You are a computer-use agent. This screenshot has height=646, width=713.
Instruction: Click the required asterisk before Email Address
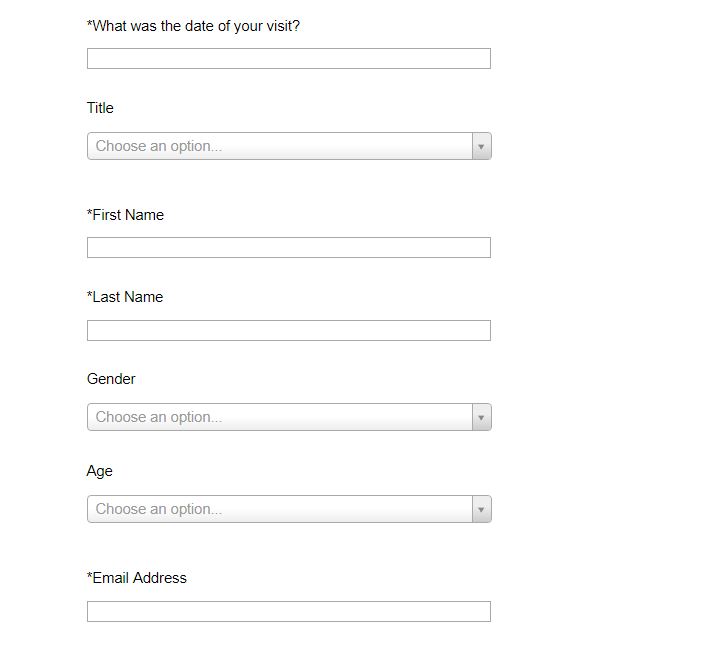coord(90,577)
